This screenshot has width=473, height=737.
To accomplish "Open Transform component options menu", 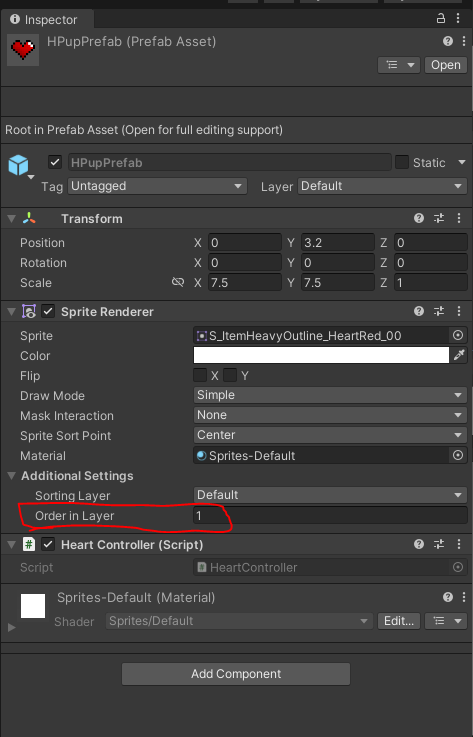I will coord(459,218).
